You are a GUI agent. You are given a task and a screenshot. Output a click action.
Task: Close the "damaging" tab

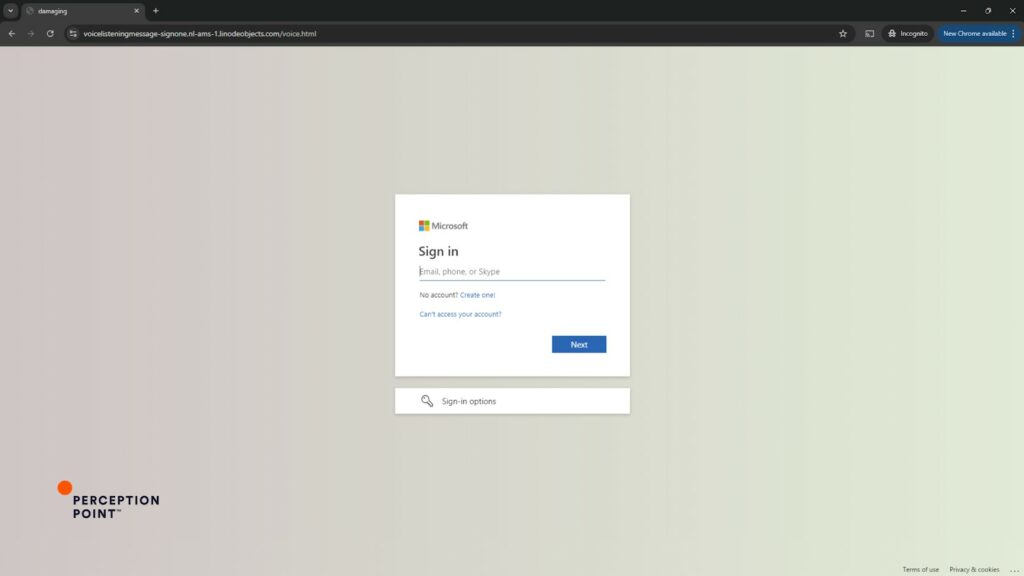point(137,11)
